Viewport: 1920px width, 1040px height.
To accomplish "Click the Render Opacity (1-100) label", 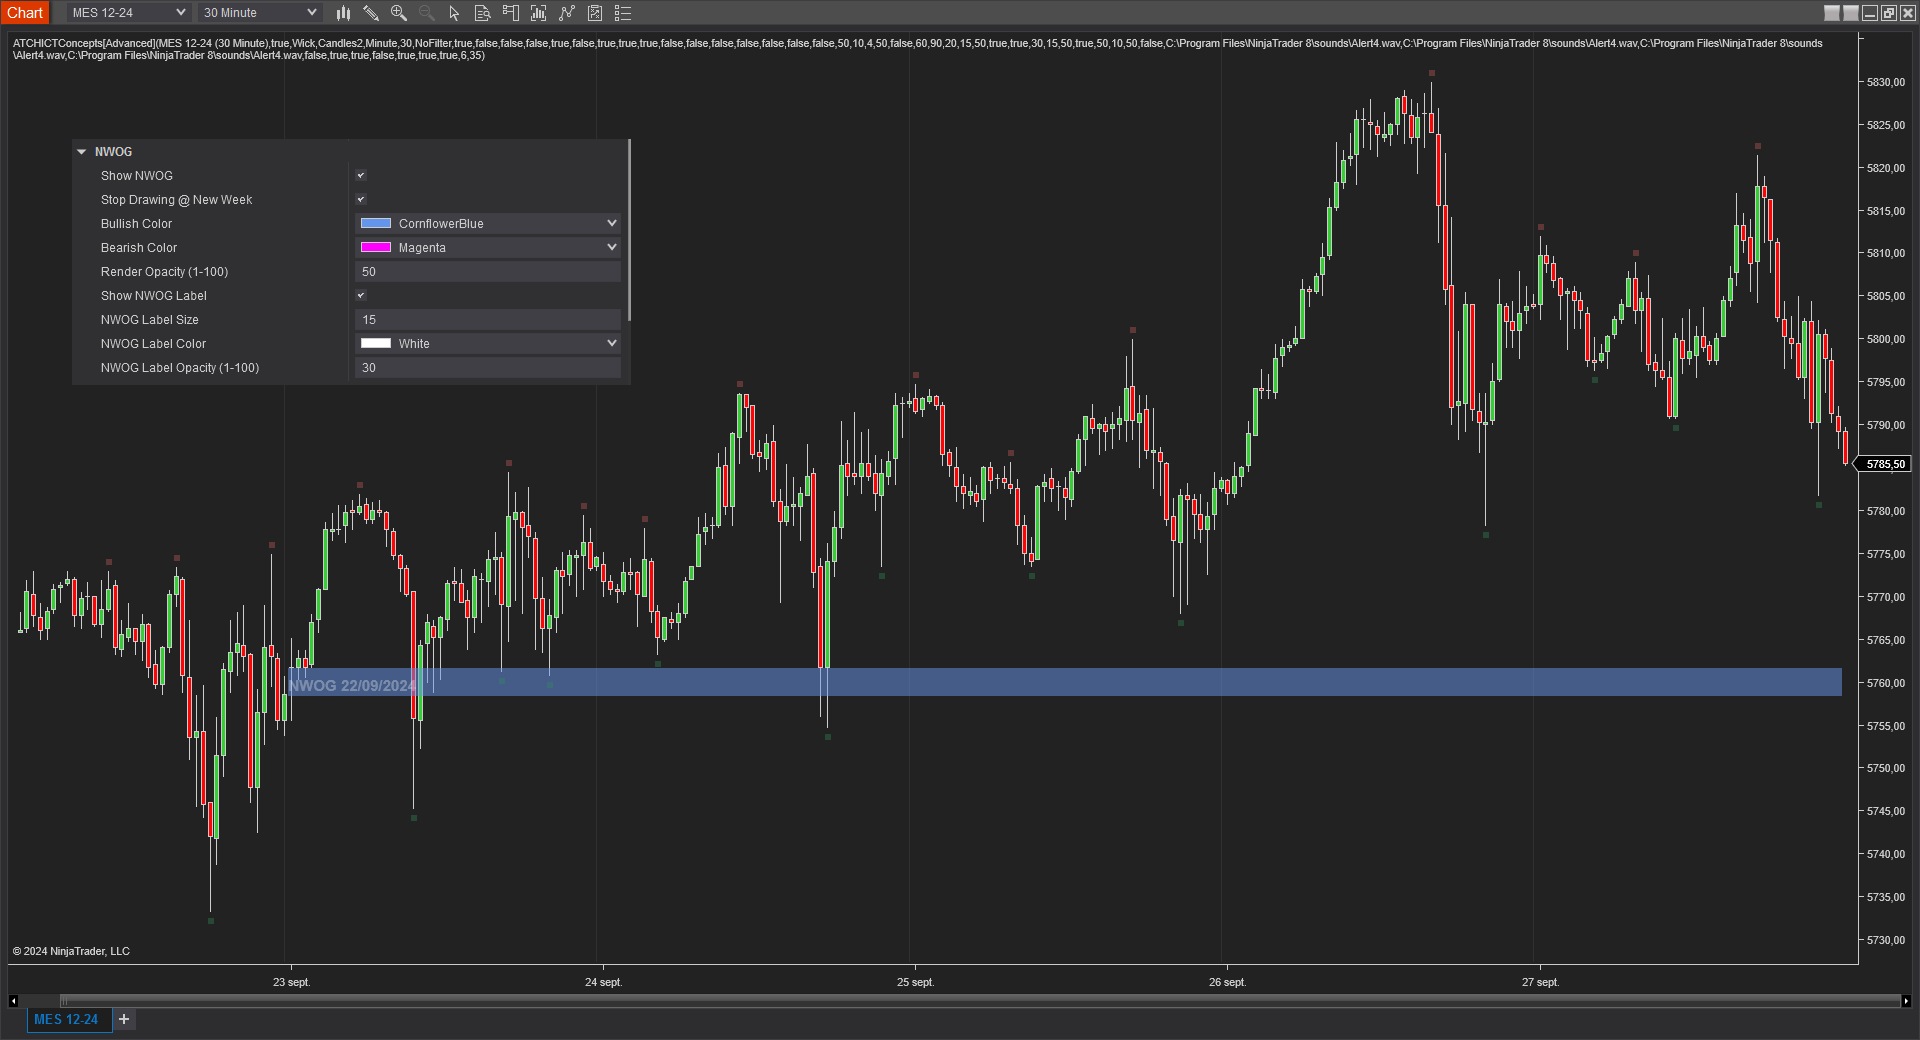I will coord(164,271).
